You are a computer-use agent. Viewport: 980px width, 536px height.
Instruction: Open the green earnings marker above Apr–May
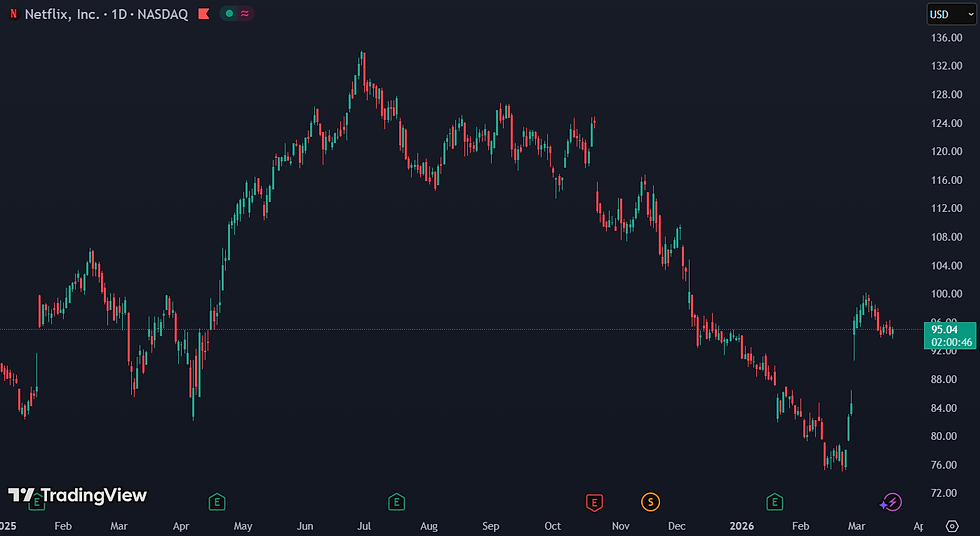(x=217, y=502)
